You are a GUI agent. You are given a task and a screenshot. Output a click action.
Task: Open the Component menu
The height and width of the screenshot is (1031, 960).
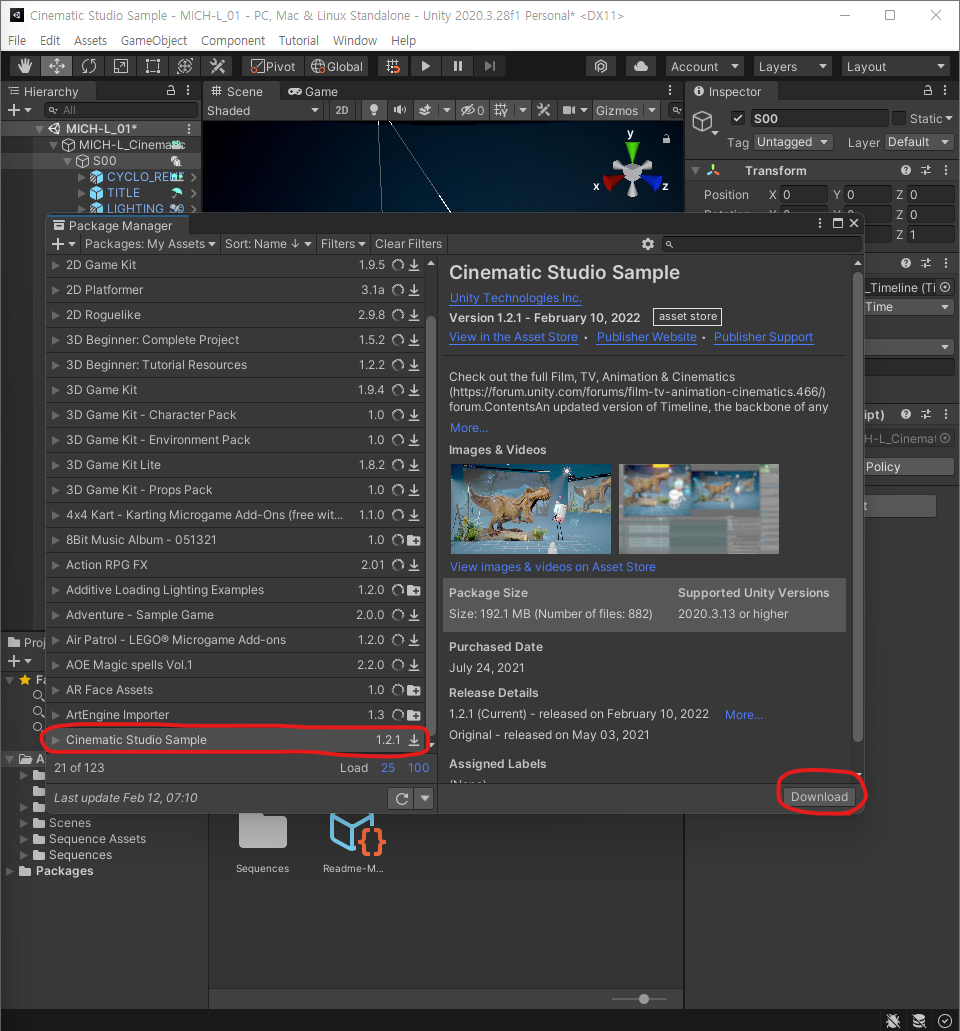233,41
